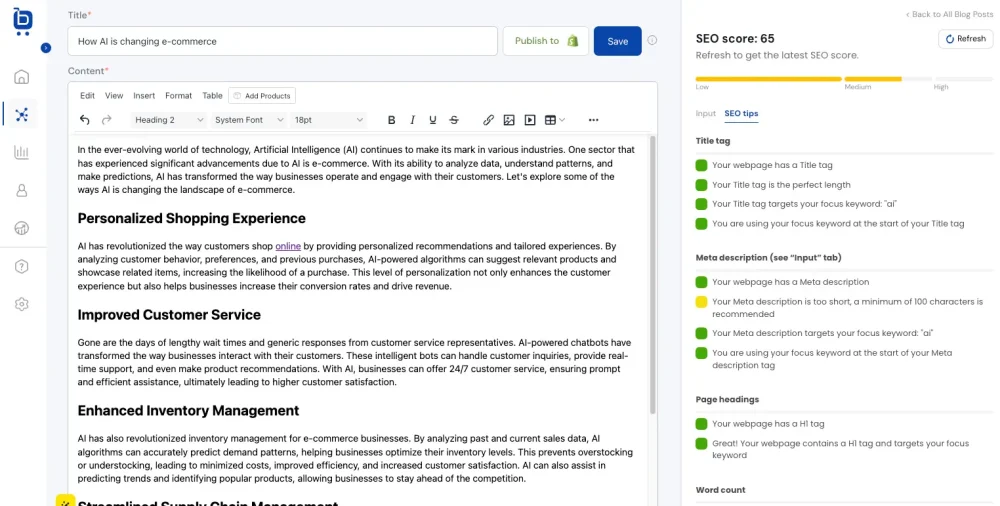Toggle Bold formatting
This screenshot has width=1000, height=506.
[x=392, y=120]
